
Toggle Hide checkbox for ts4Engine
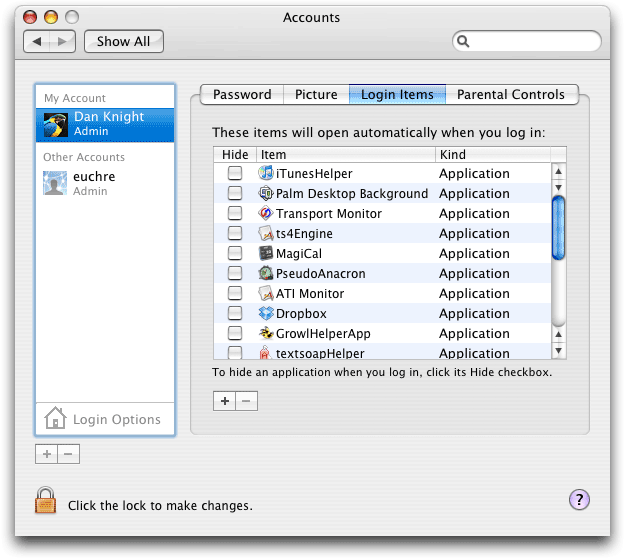(235, 233)
